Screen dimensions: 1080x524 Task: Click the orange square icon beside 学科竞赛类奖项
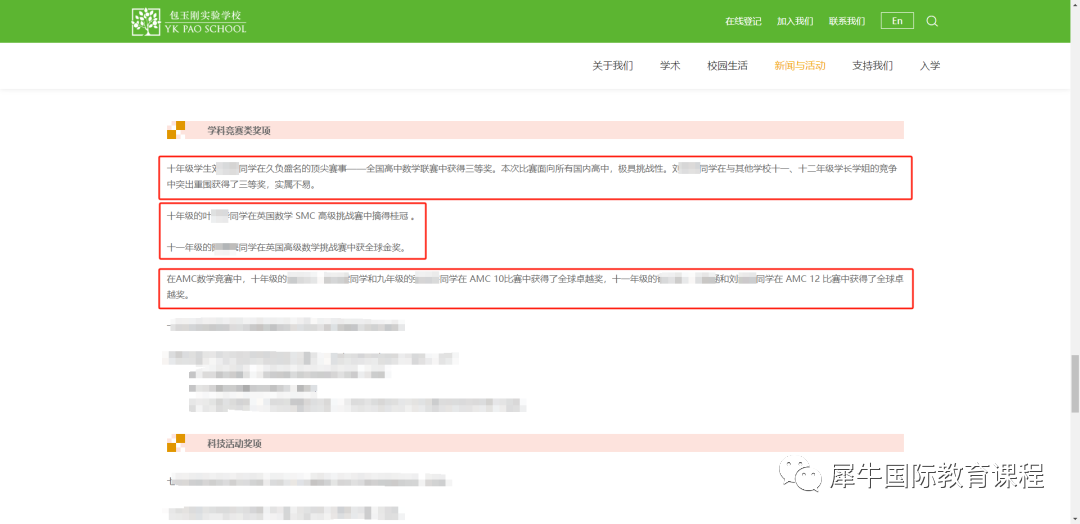pos(176,130)
